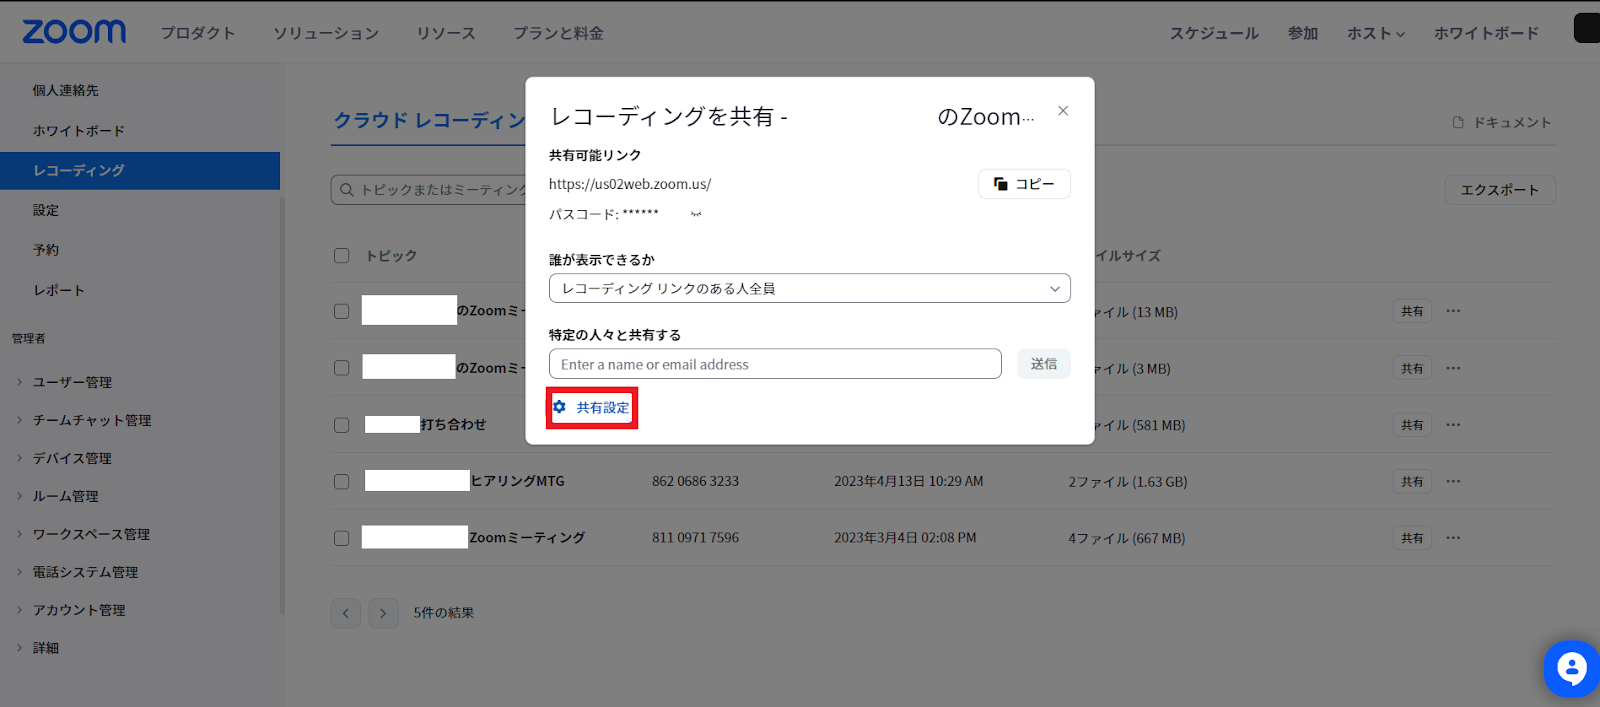The image size is (1600, 707).
Task: Check the 打ち合わせ recording checkbox
Action: click(342, 425)
